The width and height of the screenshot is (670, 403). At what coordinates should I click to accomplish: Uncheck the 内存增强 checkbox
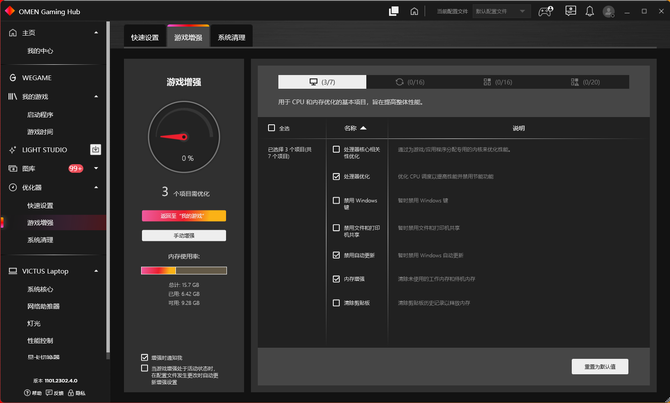pos(336,279)
